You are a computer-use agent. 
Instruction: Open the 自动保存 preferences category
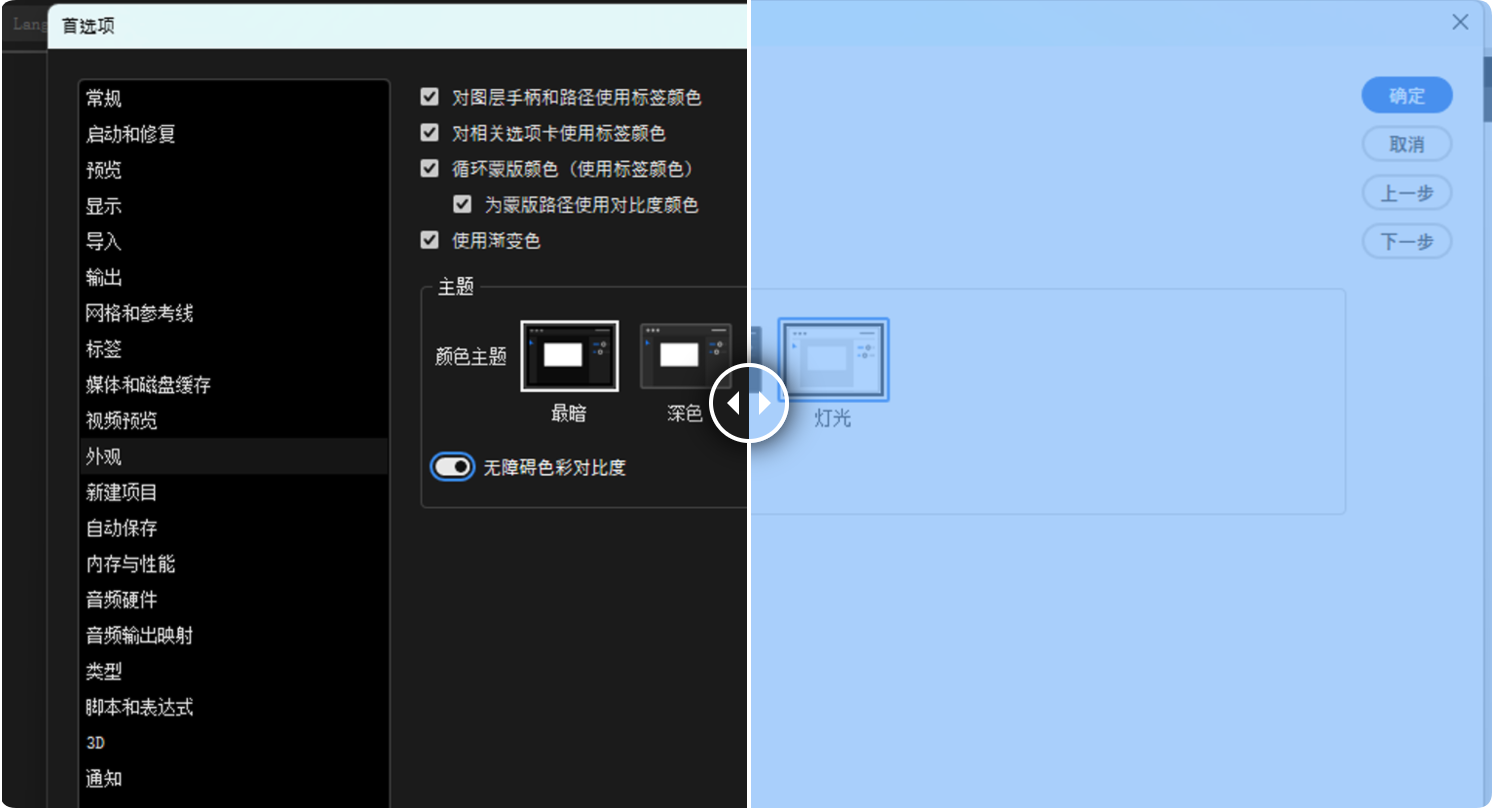click(x=121, y=528)
